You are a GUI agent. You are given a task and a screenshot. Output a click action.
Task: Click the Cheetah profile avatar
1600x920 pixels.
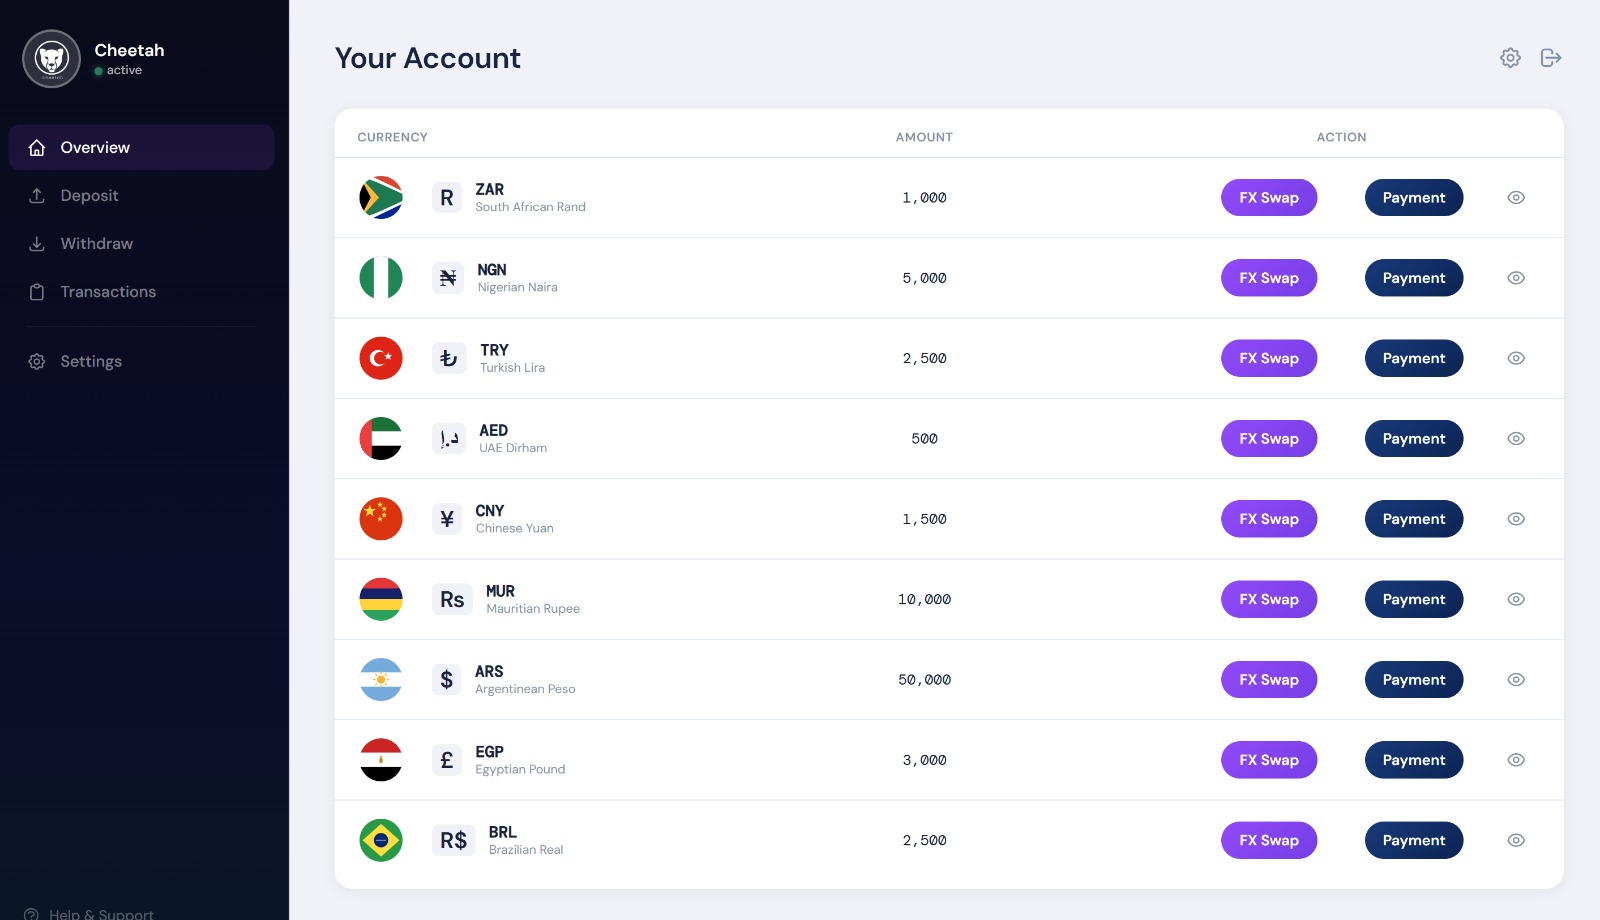pos(51,59)
